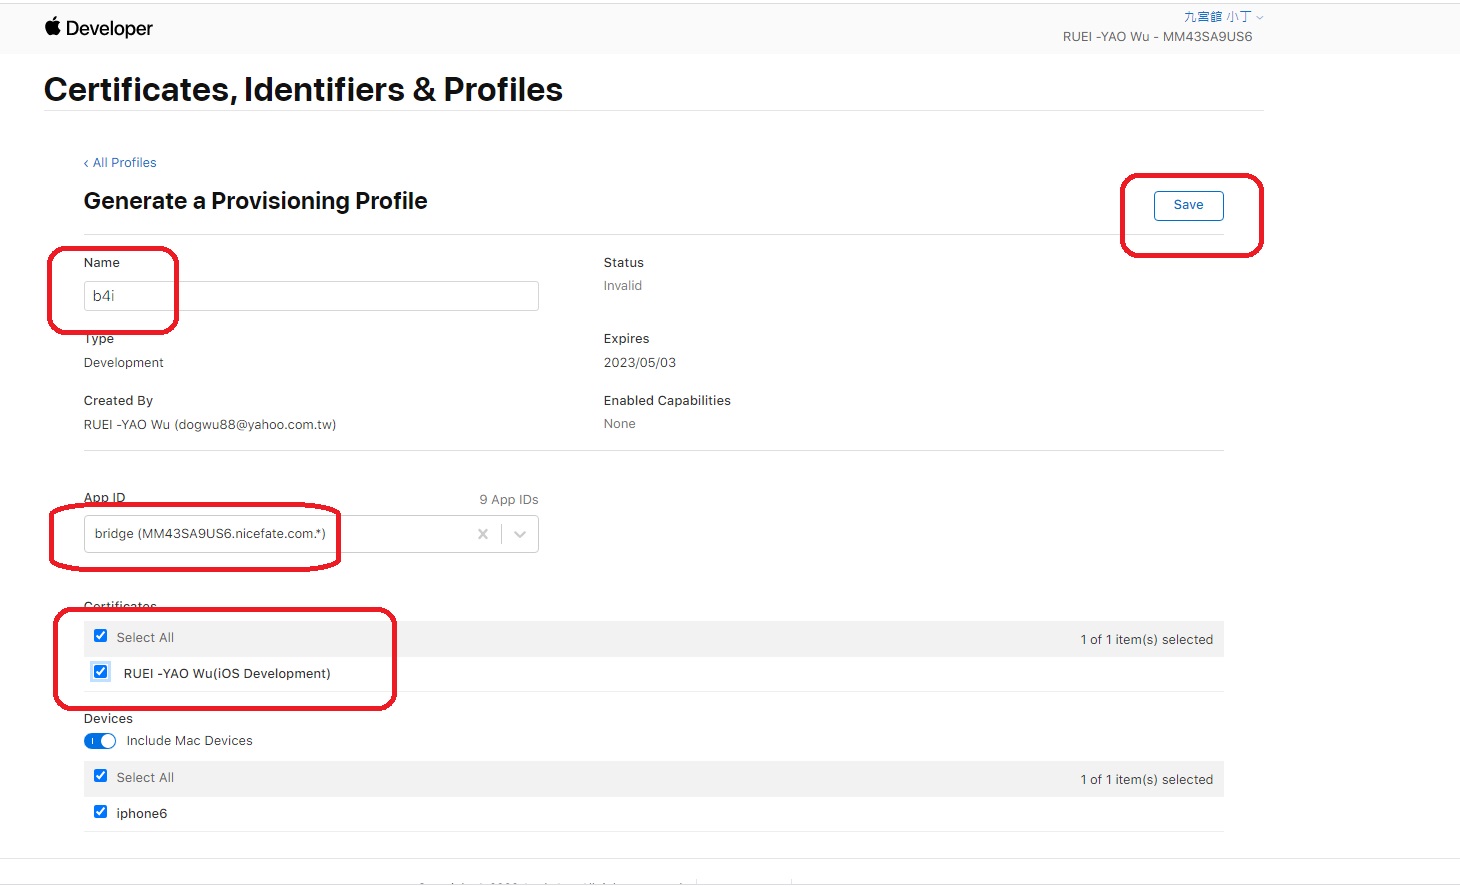The image size is (1460, 886).
Task: Click the Certificates, Identifiers & Profiles heading
Action: coord(303,90)
